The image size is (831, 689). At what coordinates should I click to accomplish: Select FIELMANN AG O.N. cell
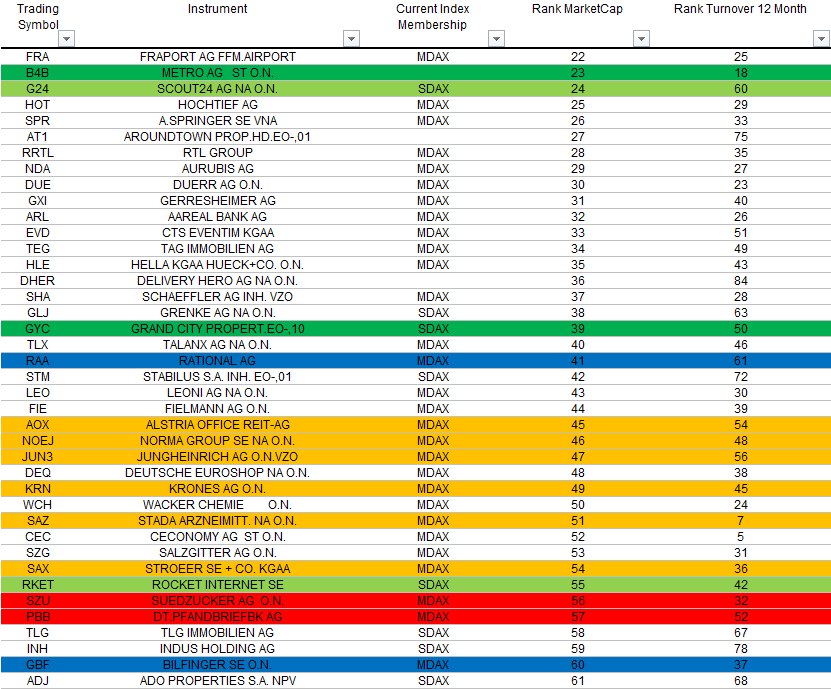218,409
